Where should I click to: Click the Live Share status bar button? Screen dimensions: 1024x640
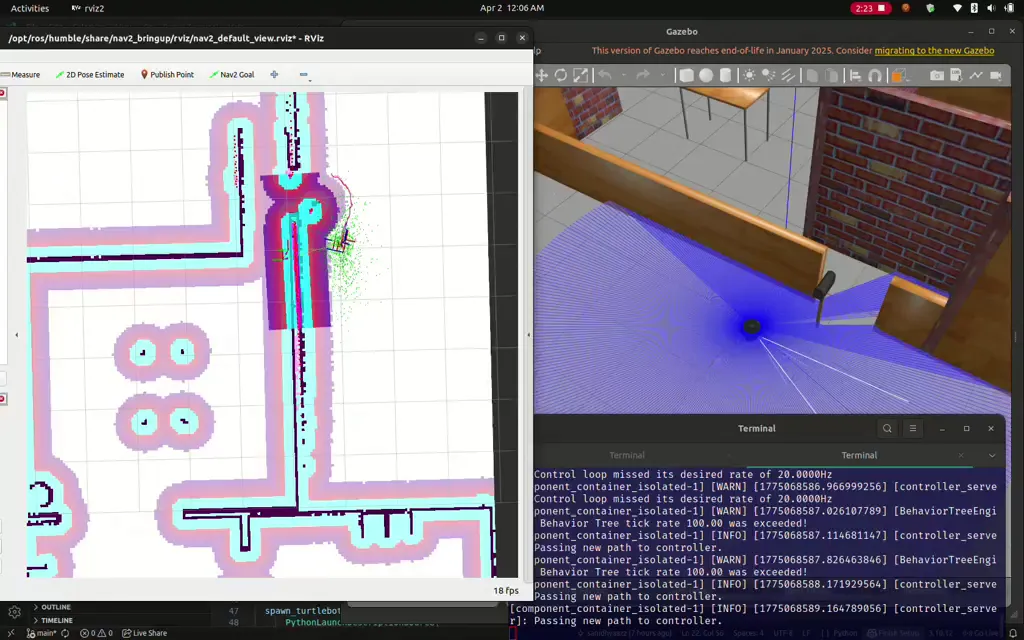coord(144,633)
